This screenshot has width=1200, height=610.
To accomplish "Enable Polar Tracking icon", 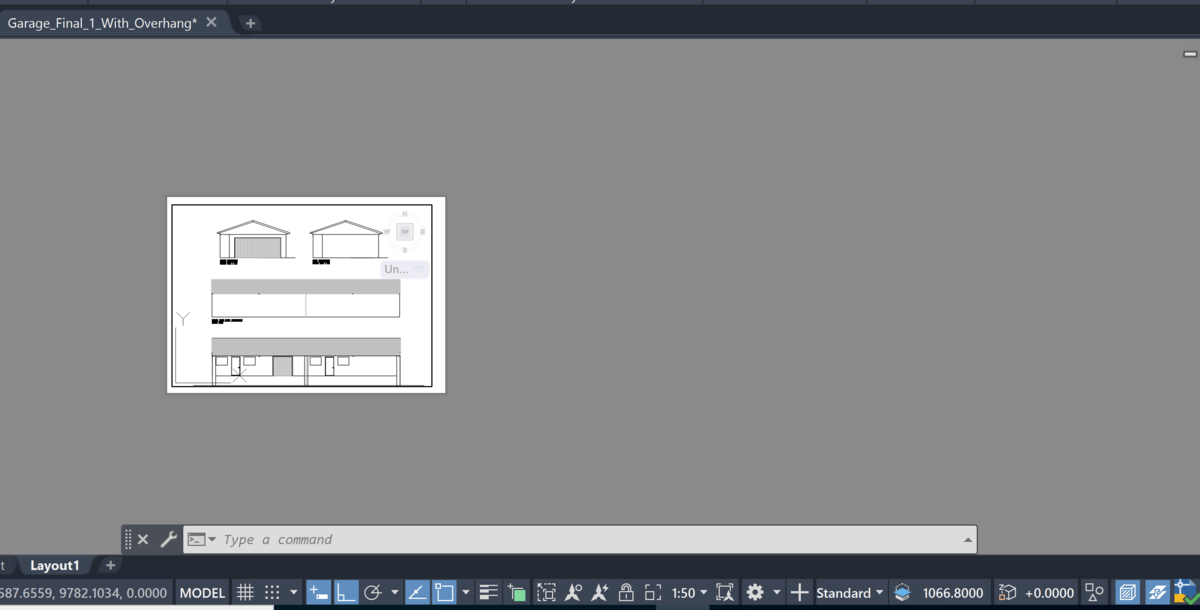I will click(373, 593).
